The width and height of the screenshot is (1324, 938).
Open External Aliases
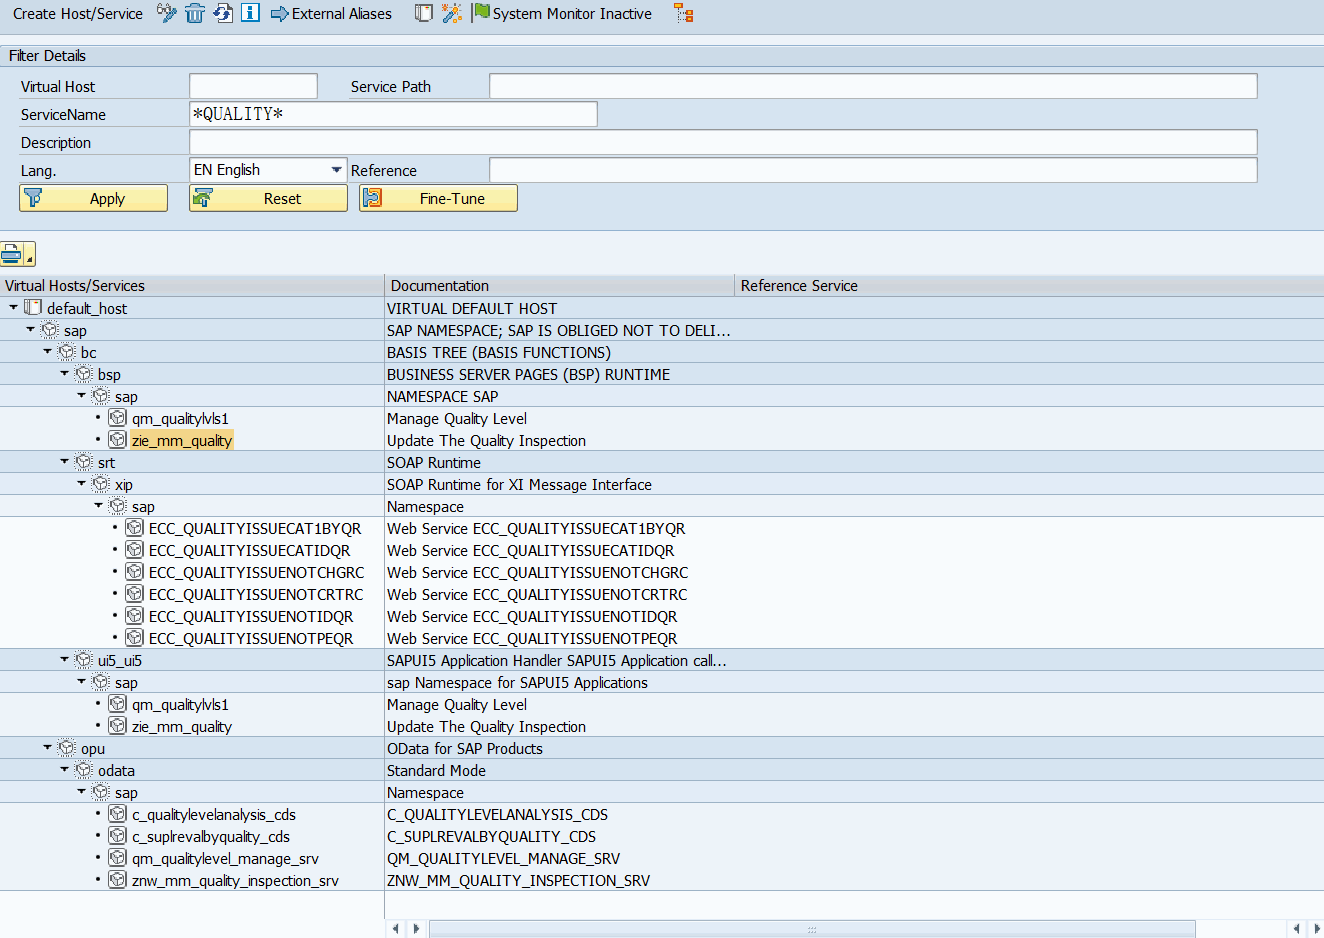pyautogui.click(x=331, y=14)
